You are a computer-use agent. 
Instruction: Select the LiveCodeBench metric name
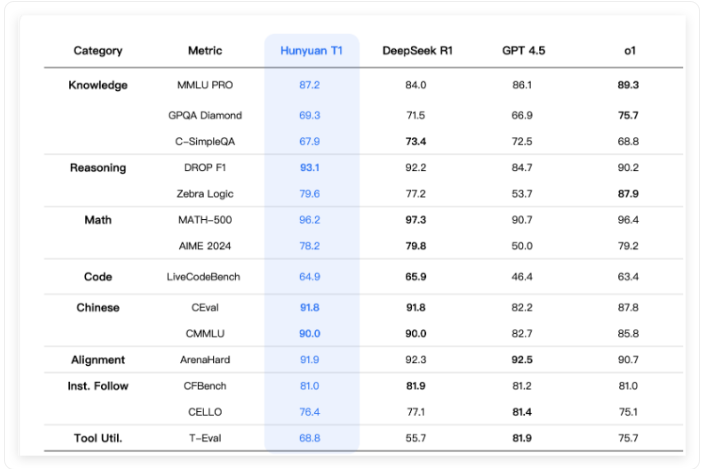(x=203, y=277)
